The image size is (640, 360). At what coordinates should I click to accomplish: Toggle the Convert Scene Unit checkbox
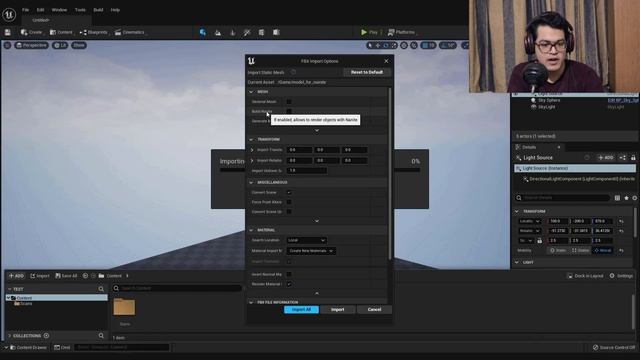point(289,212)
